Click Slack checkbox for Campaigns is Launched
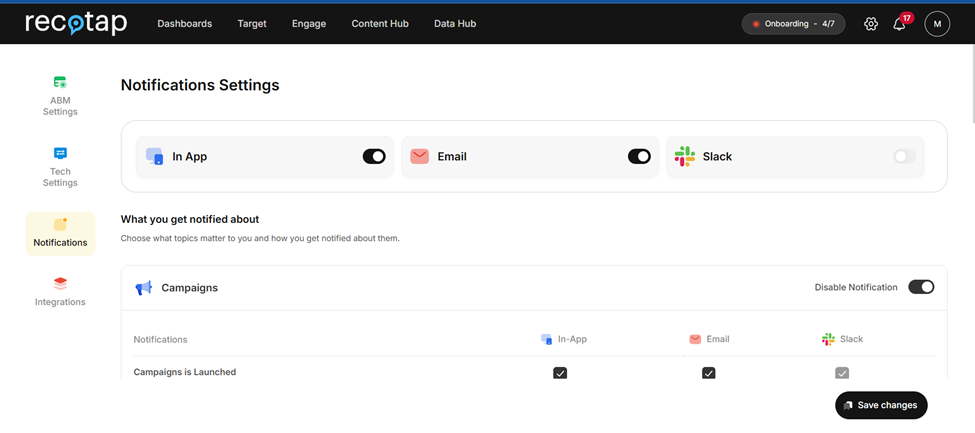Screen dimensions: 975x433 point(841,373)
